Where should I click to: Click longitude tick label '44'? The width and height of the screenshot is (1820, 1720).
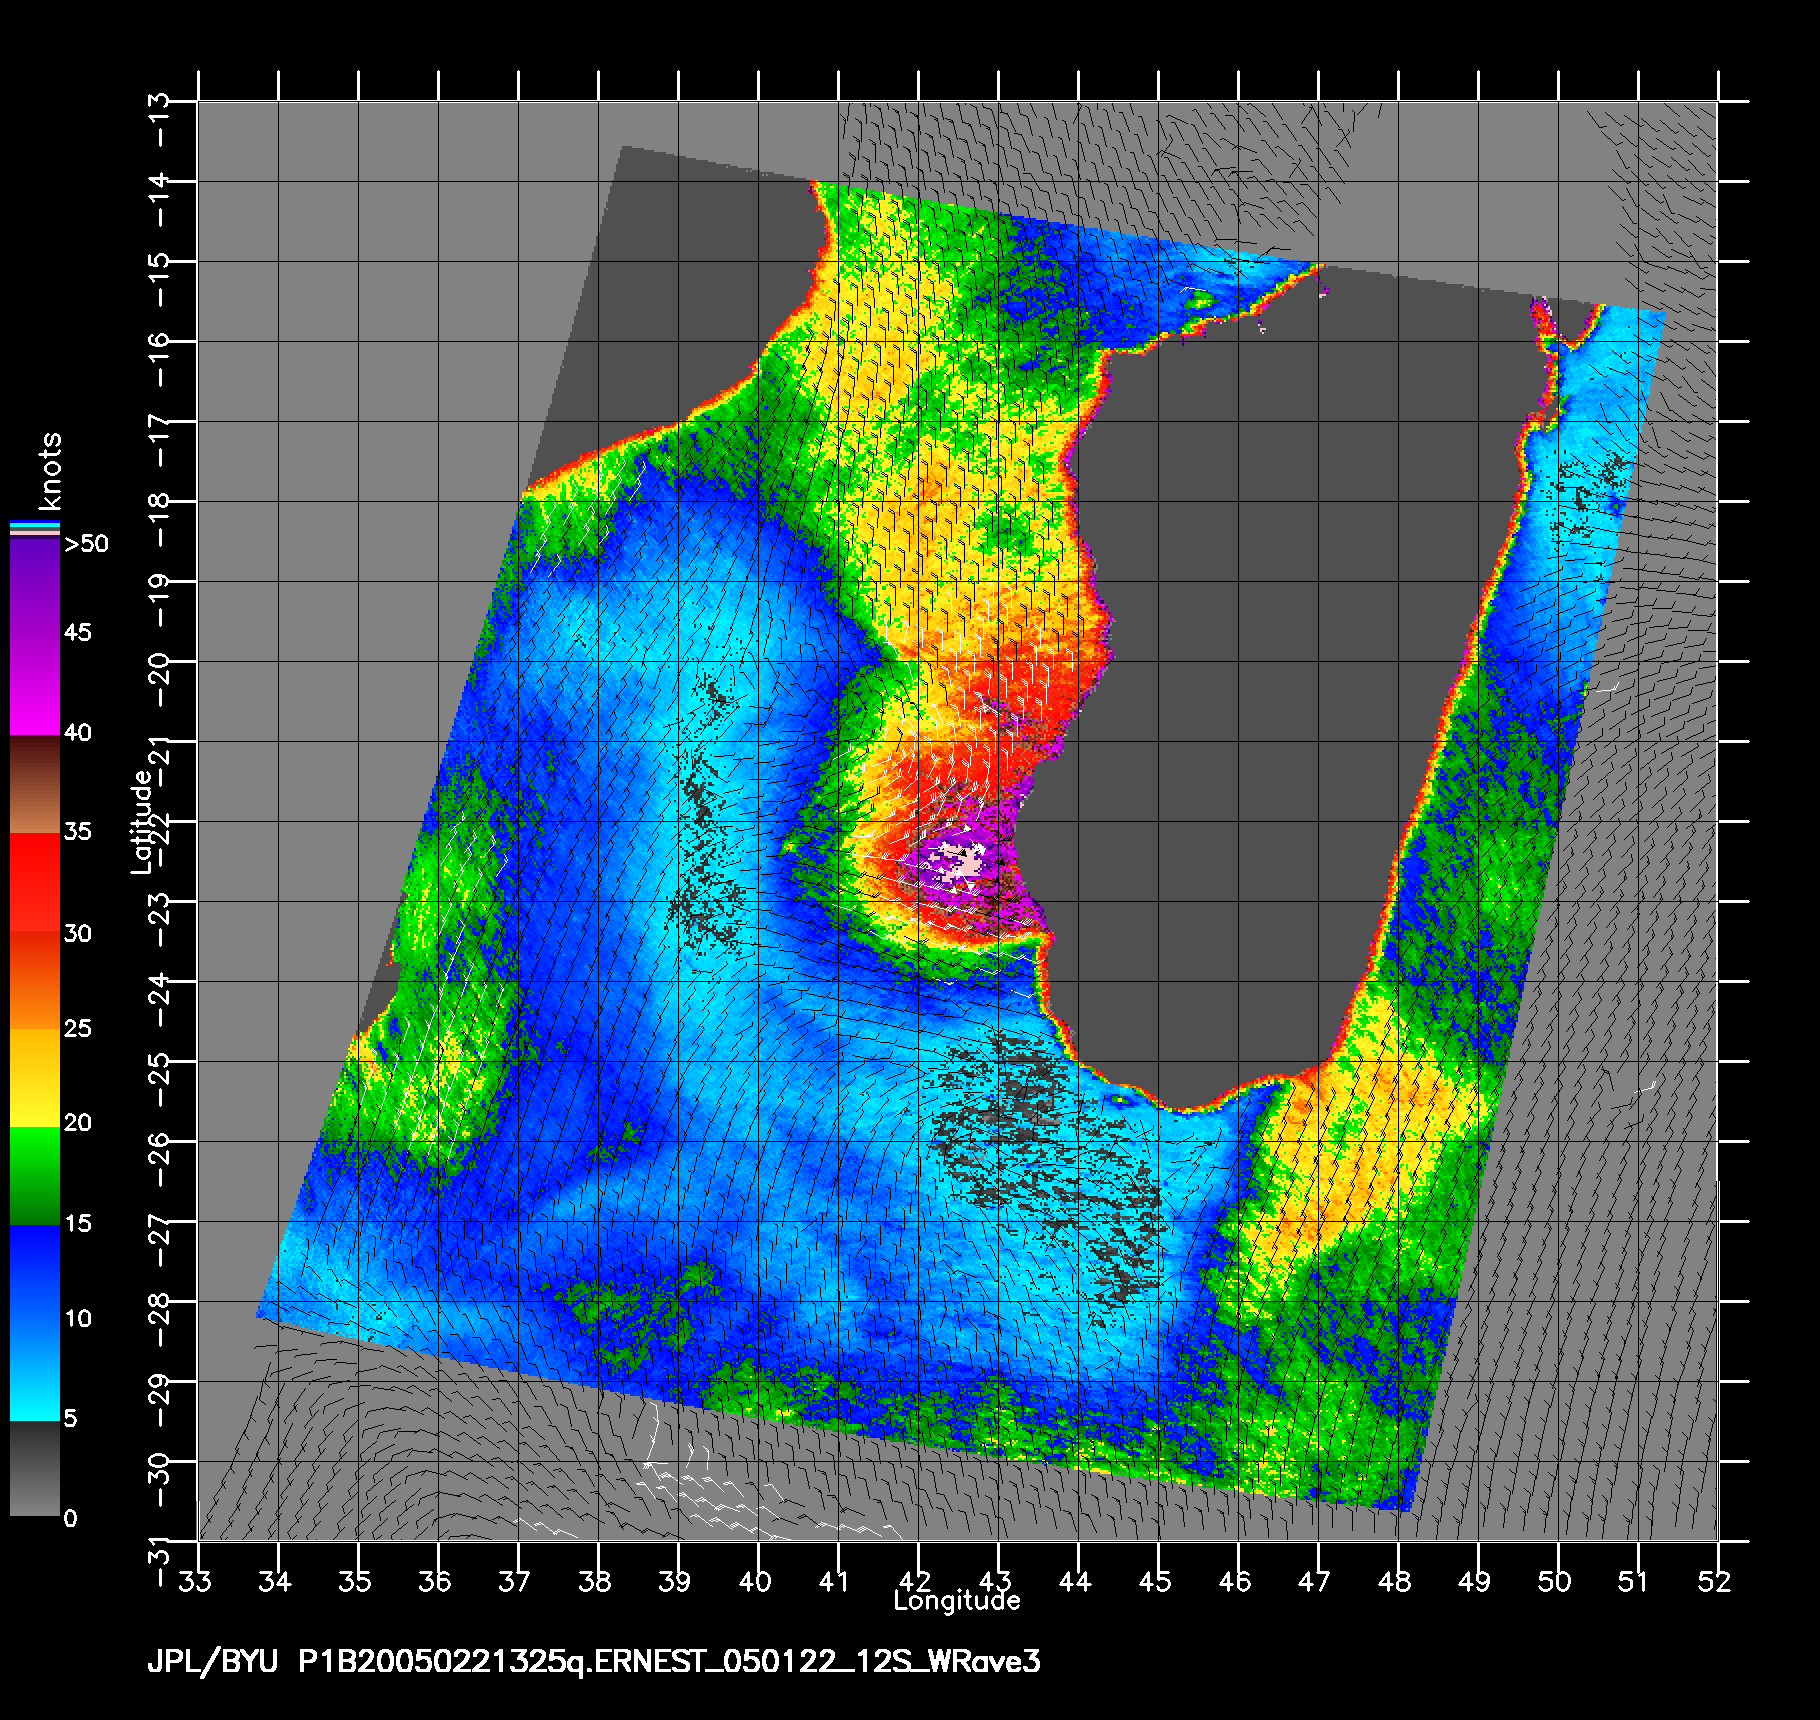pyautogui.click(x=1076, y=1581)
